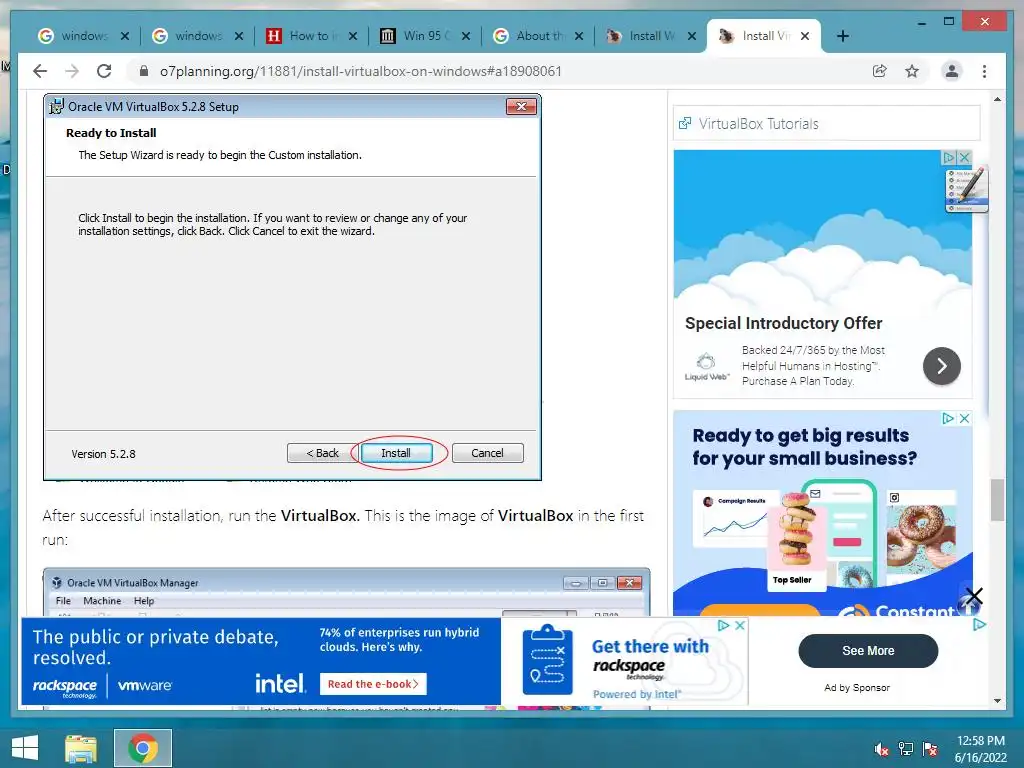The height and width of the screenshot is (768, 1024).
Task: Click the blue triangle icon beside See More
Action: [979, 625]
